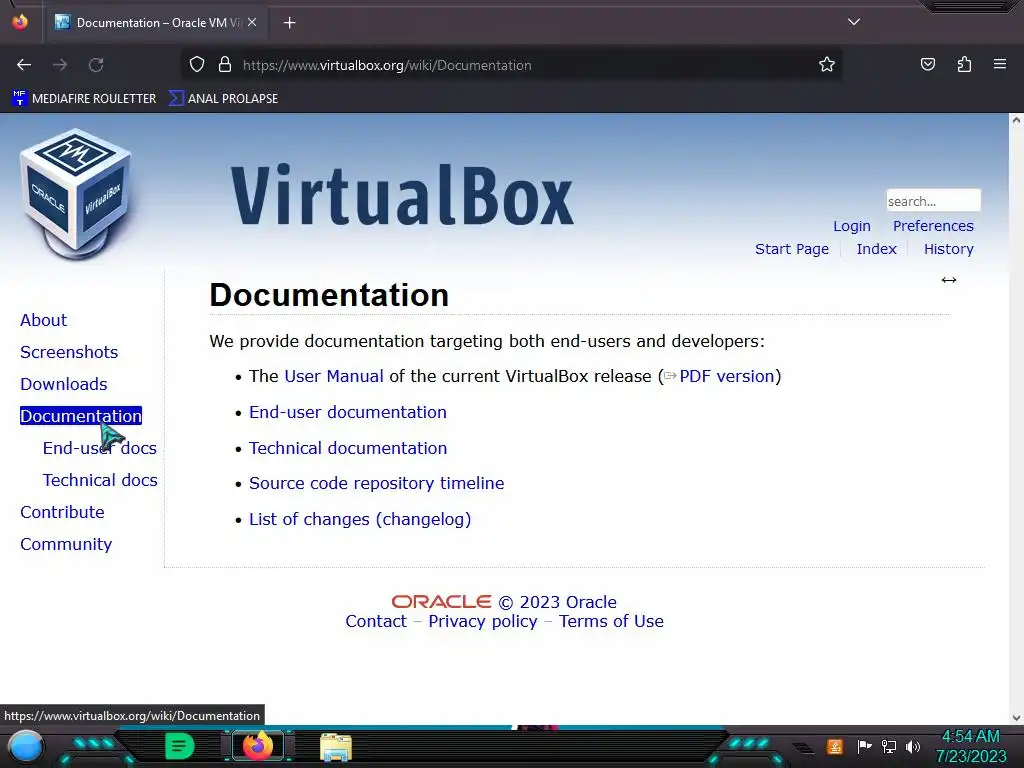Open the Contact footer link

tap(376, 621)
